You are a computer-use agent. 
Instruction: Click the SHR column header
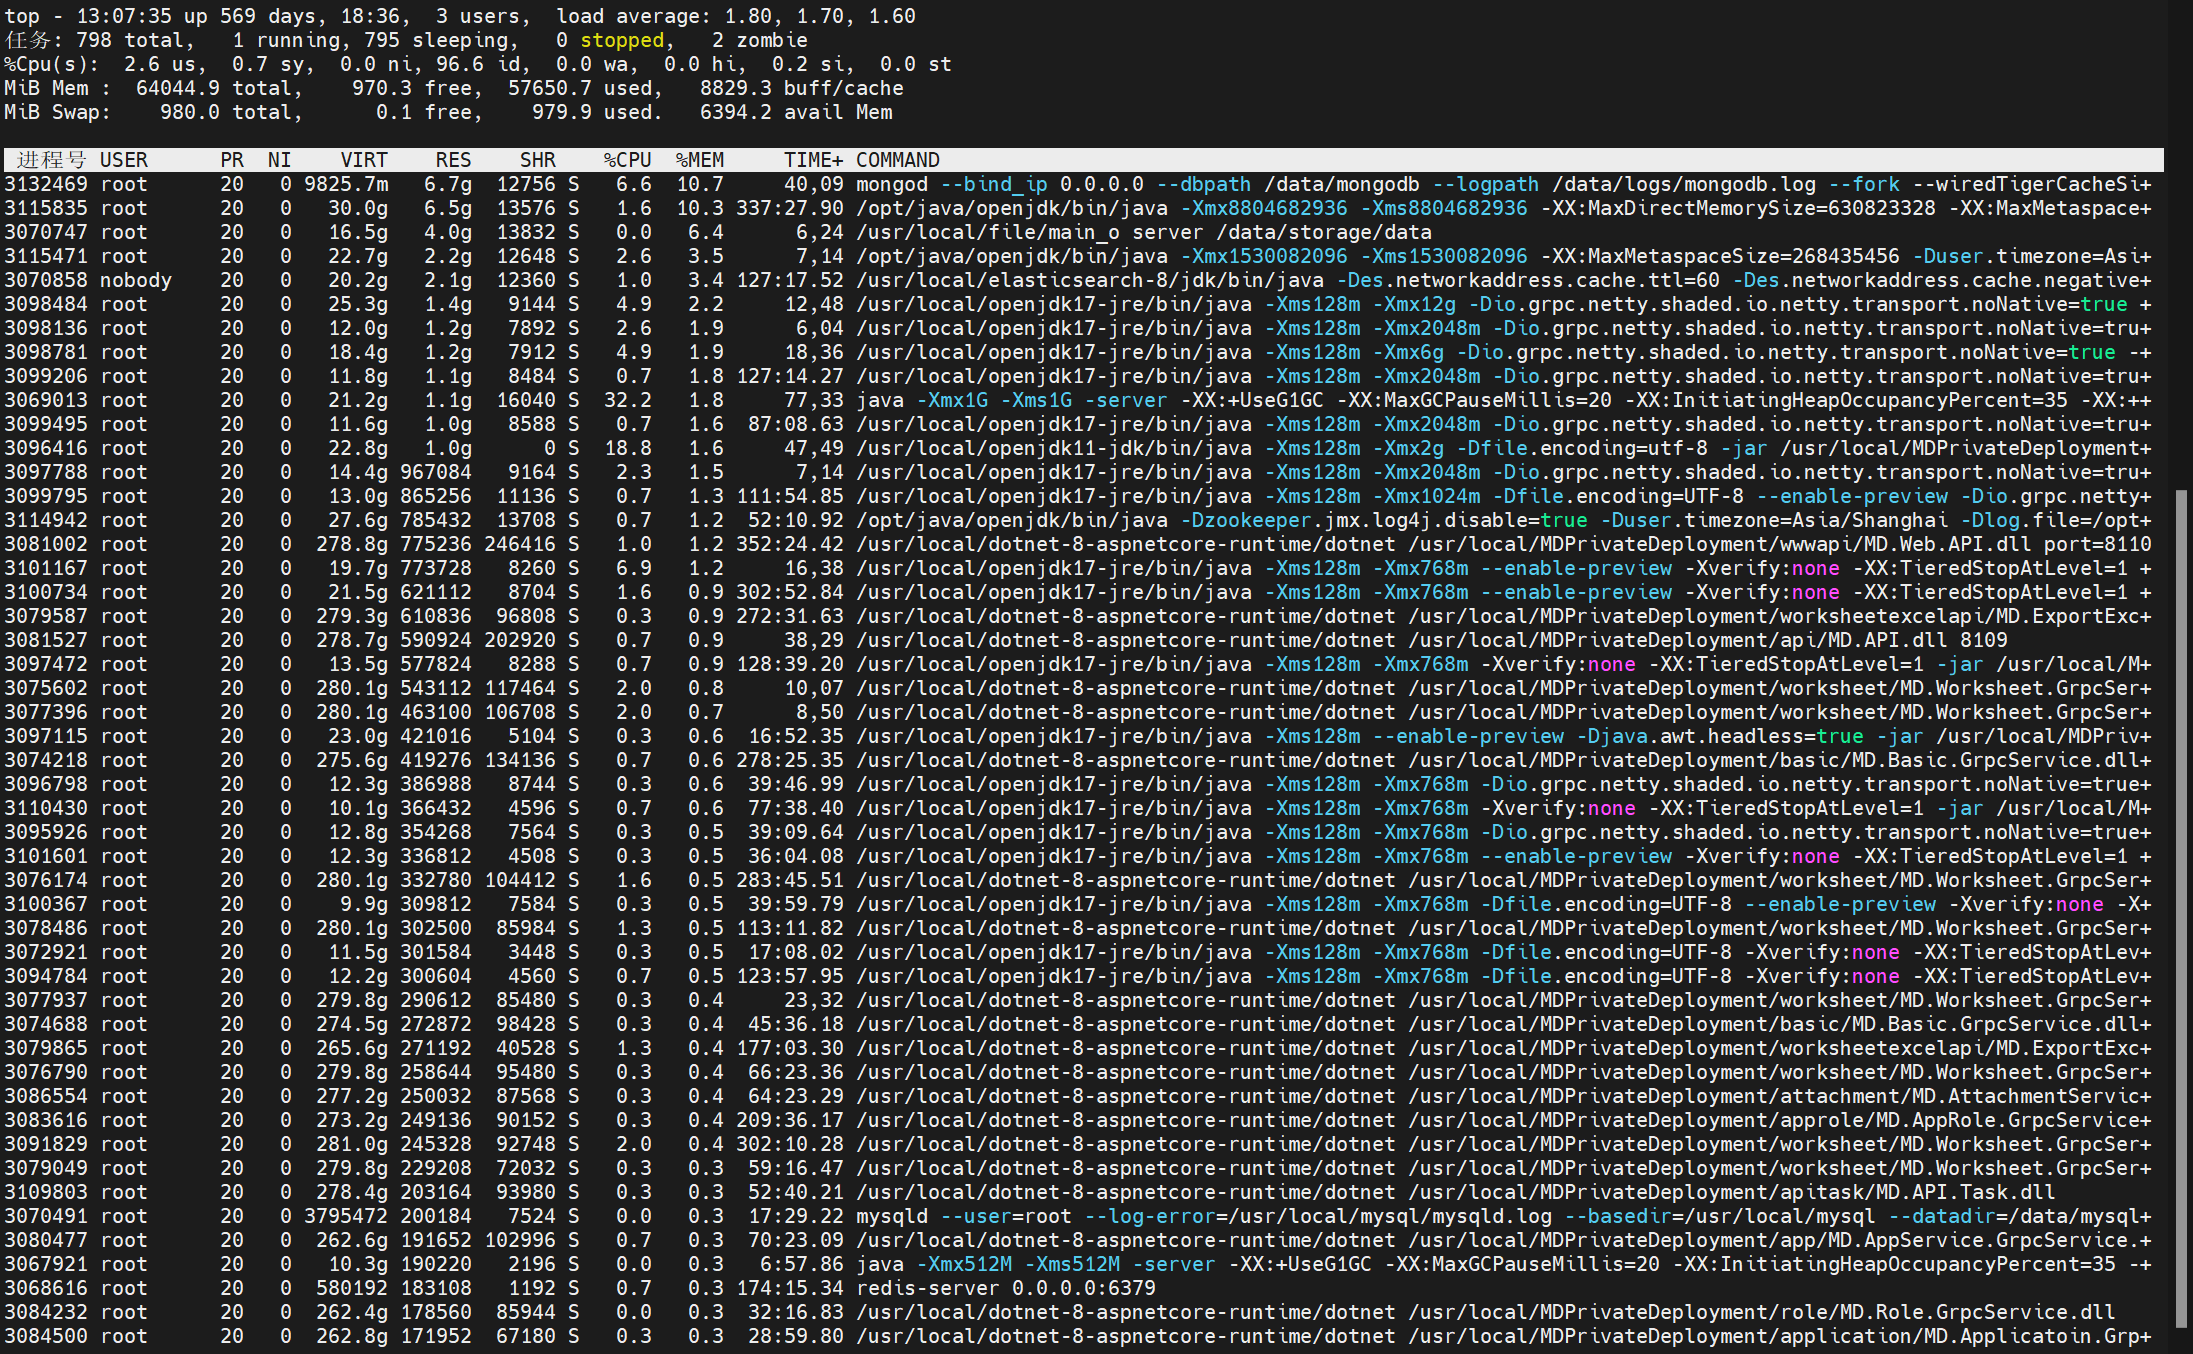[x=537, y=160]
